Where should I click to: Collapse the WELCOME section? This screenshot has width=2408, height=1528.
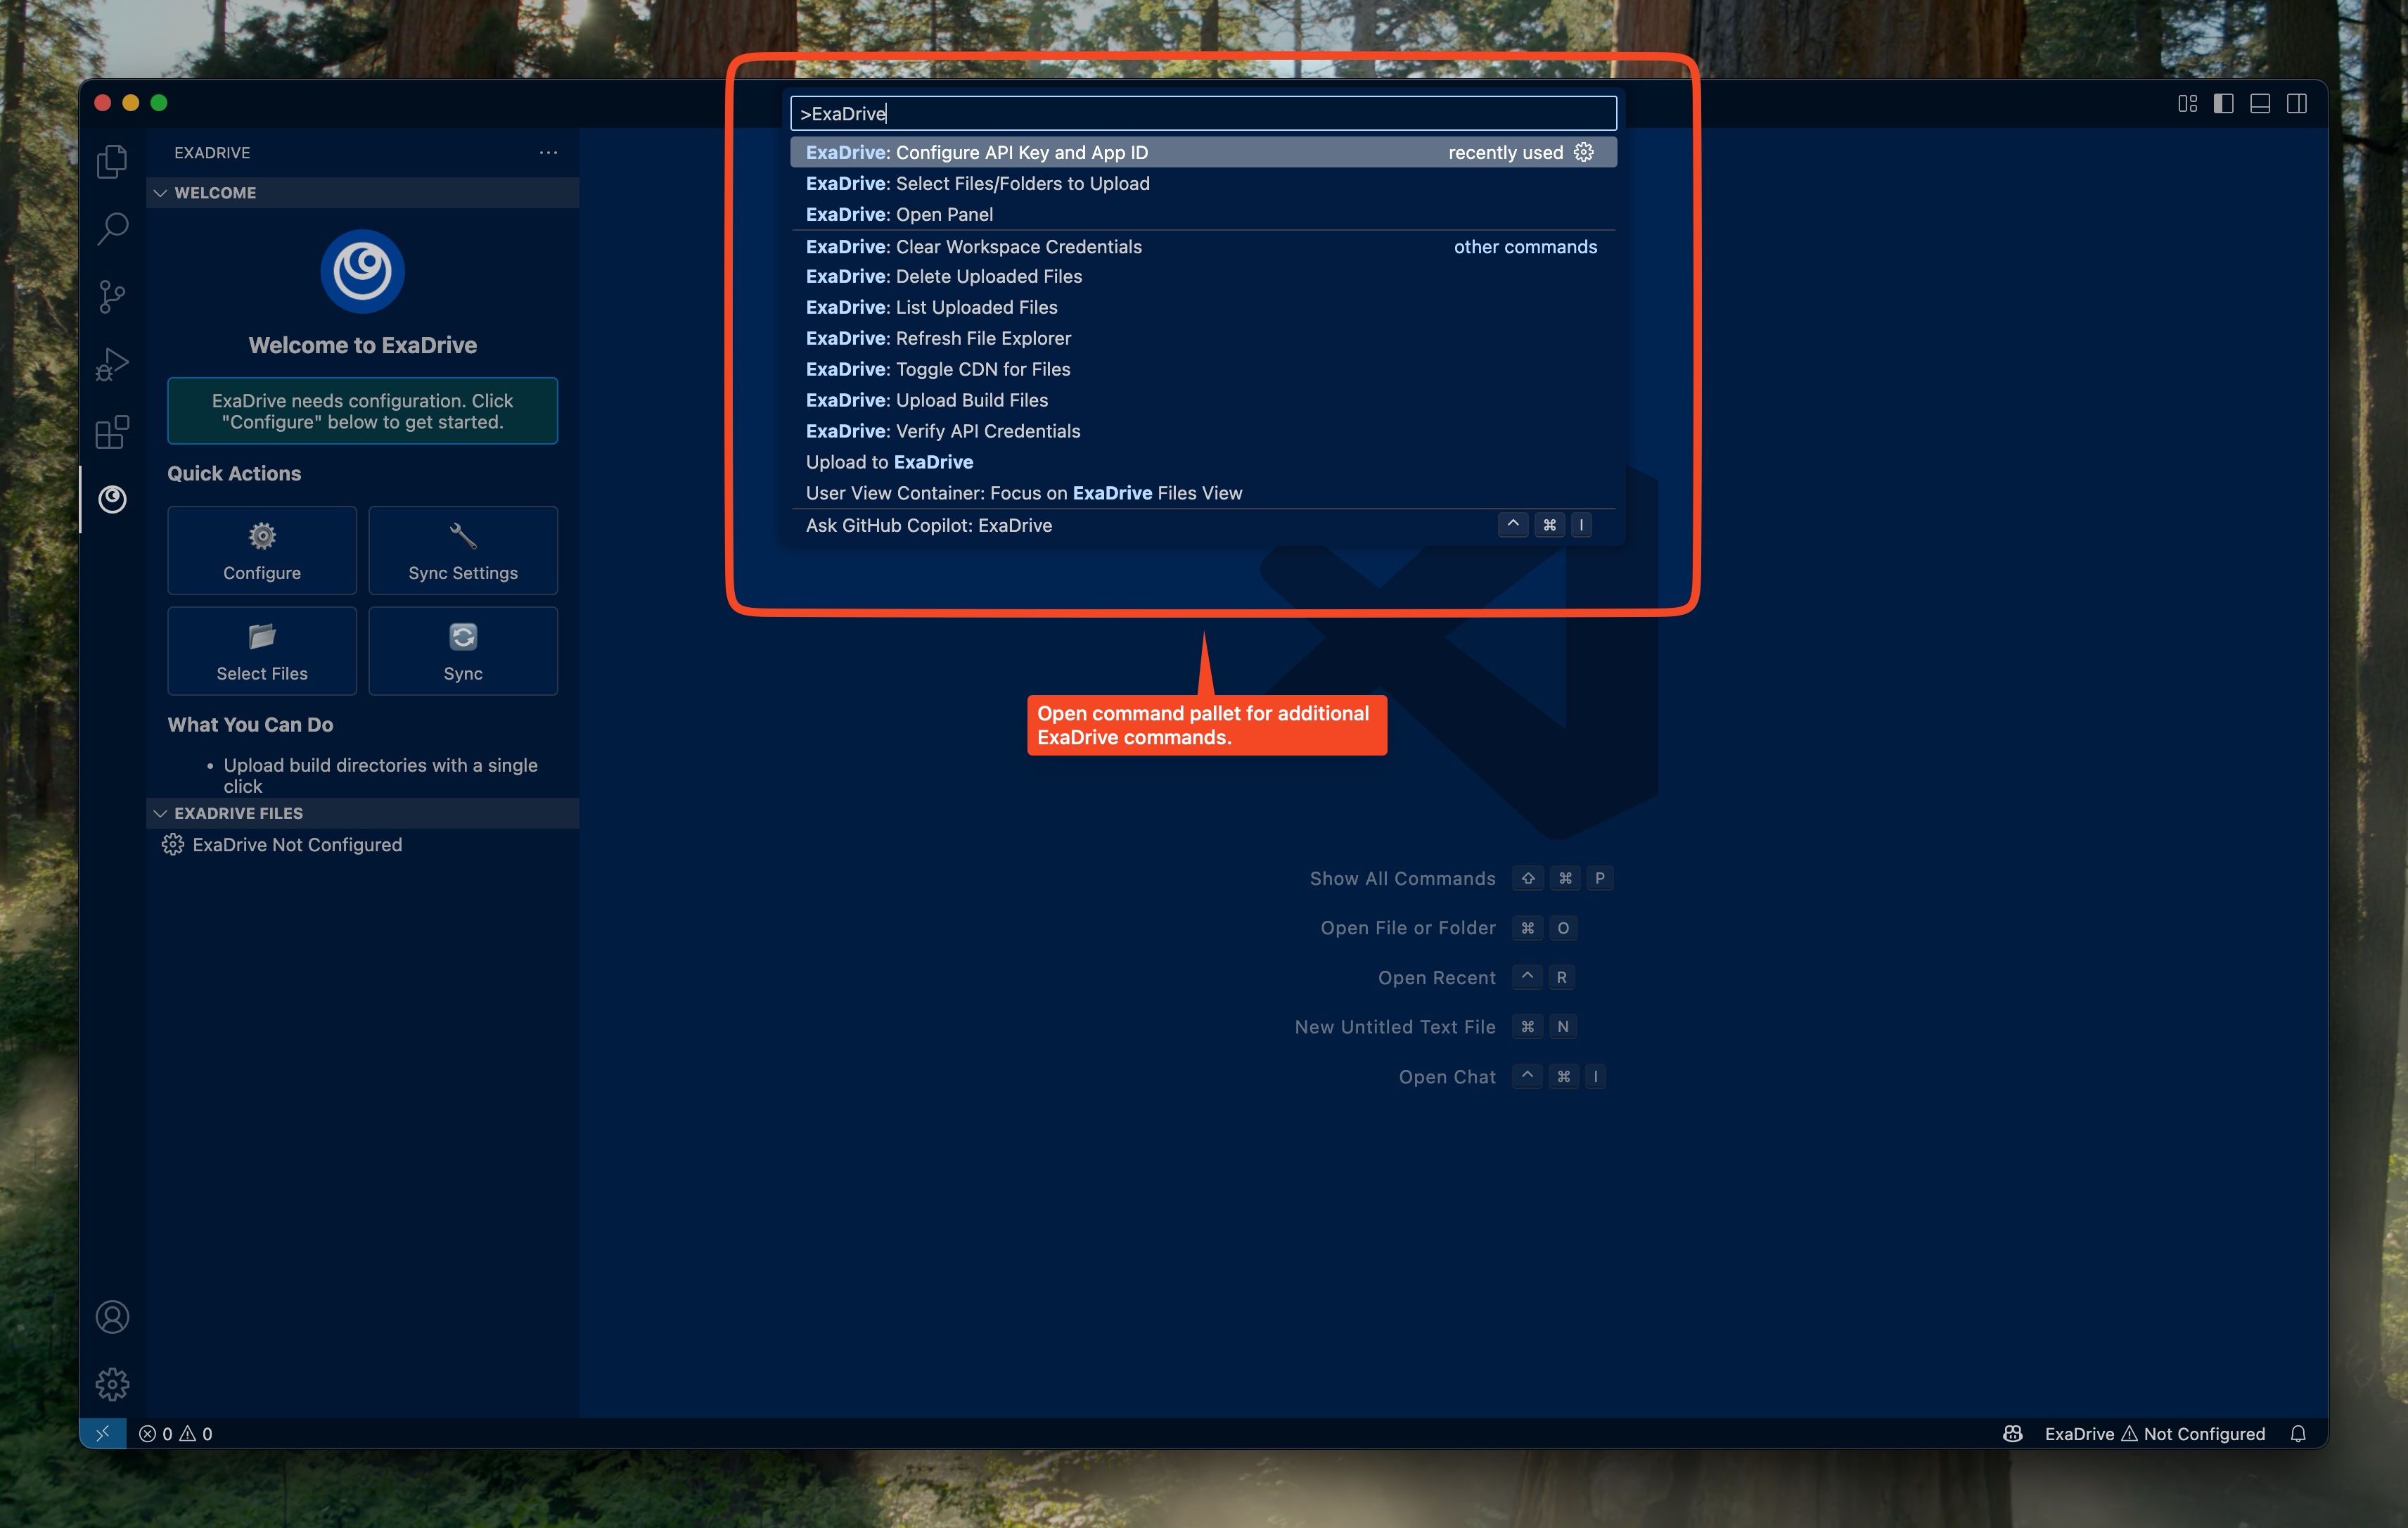(362, 192)
